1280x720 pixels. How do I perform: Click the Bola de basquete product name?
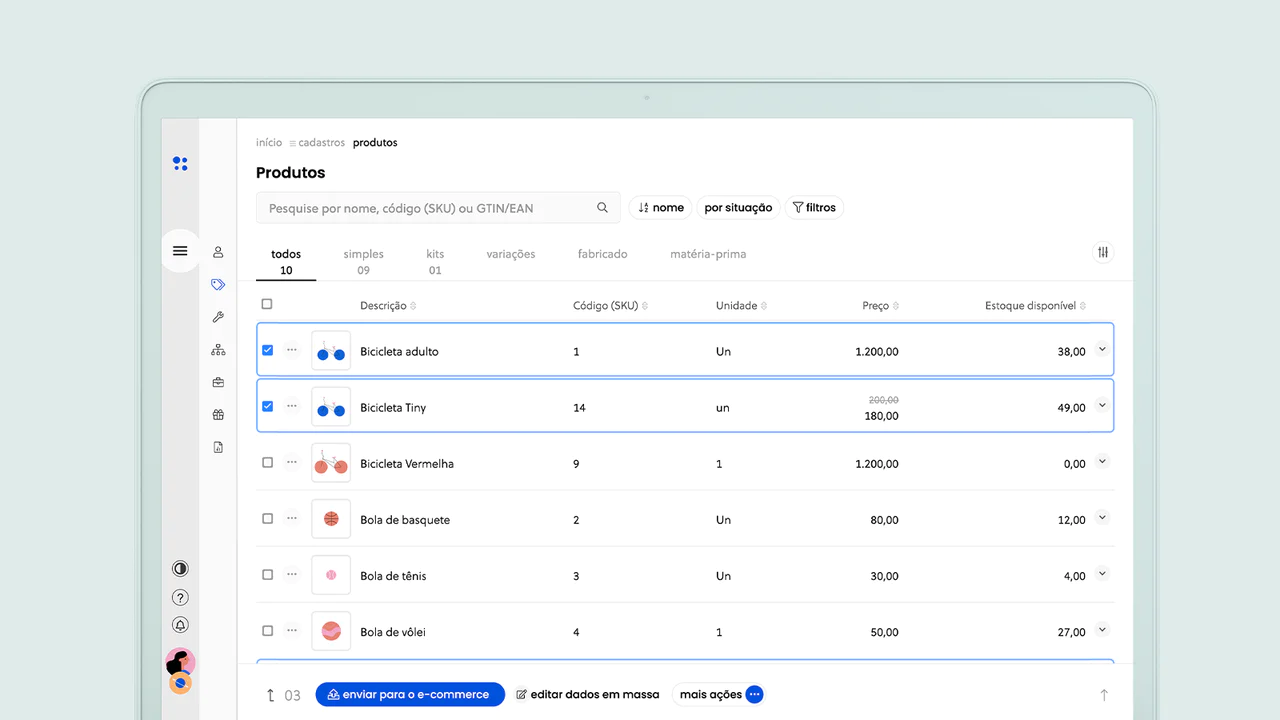405,520
